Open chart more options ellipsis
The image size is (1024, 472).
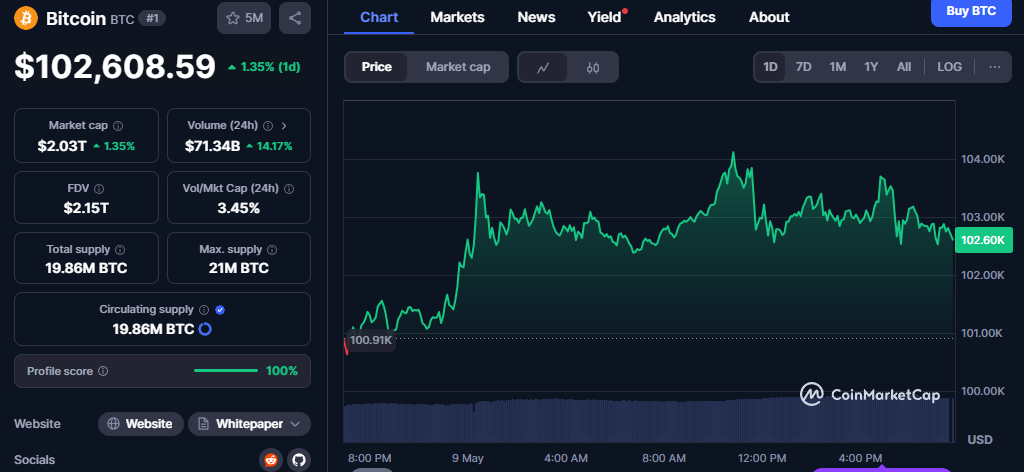point(995,67)
